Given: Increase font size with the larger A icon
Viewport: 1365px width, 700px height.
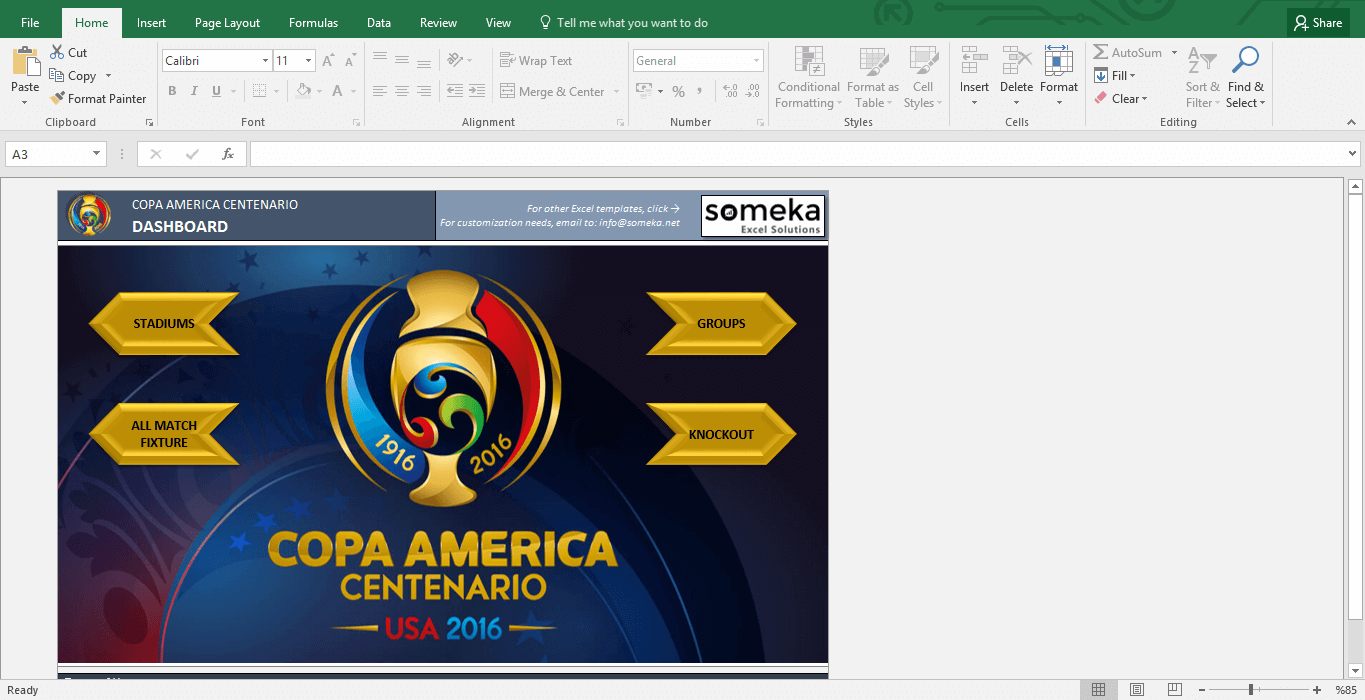Looking at the screenshot, I should (328, 61).
